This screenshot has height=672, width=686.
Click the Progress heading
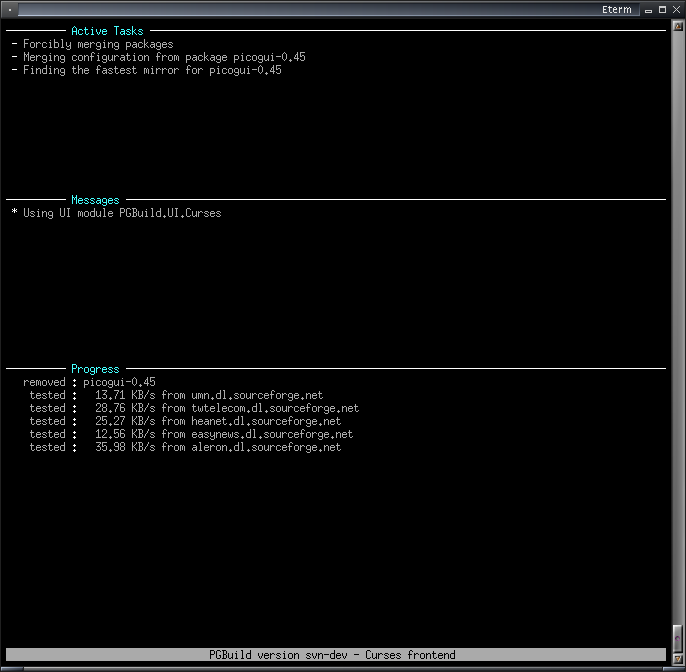click(95, 369)
